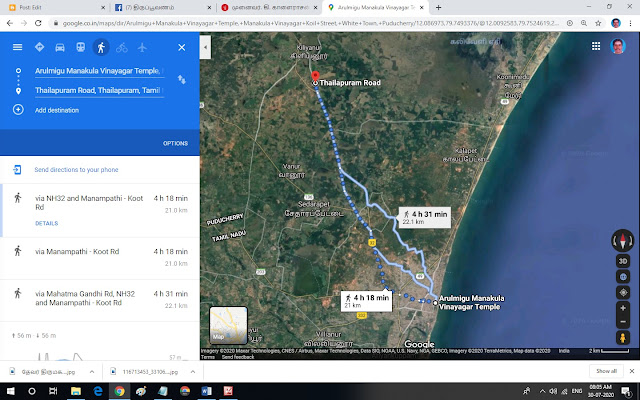640x400 pixels.
Task: Zoom in on the map
Action: (623, 308)
